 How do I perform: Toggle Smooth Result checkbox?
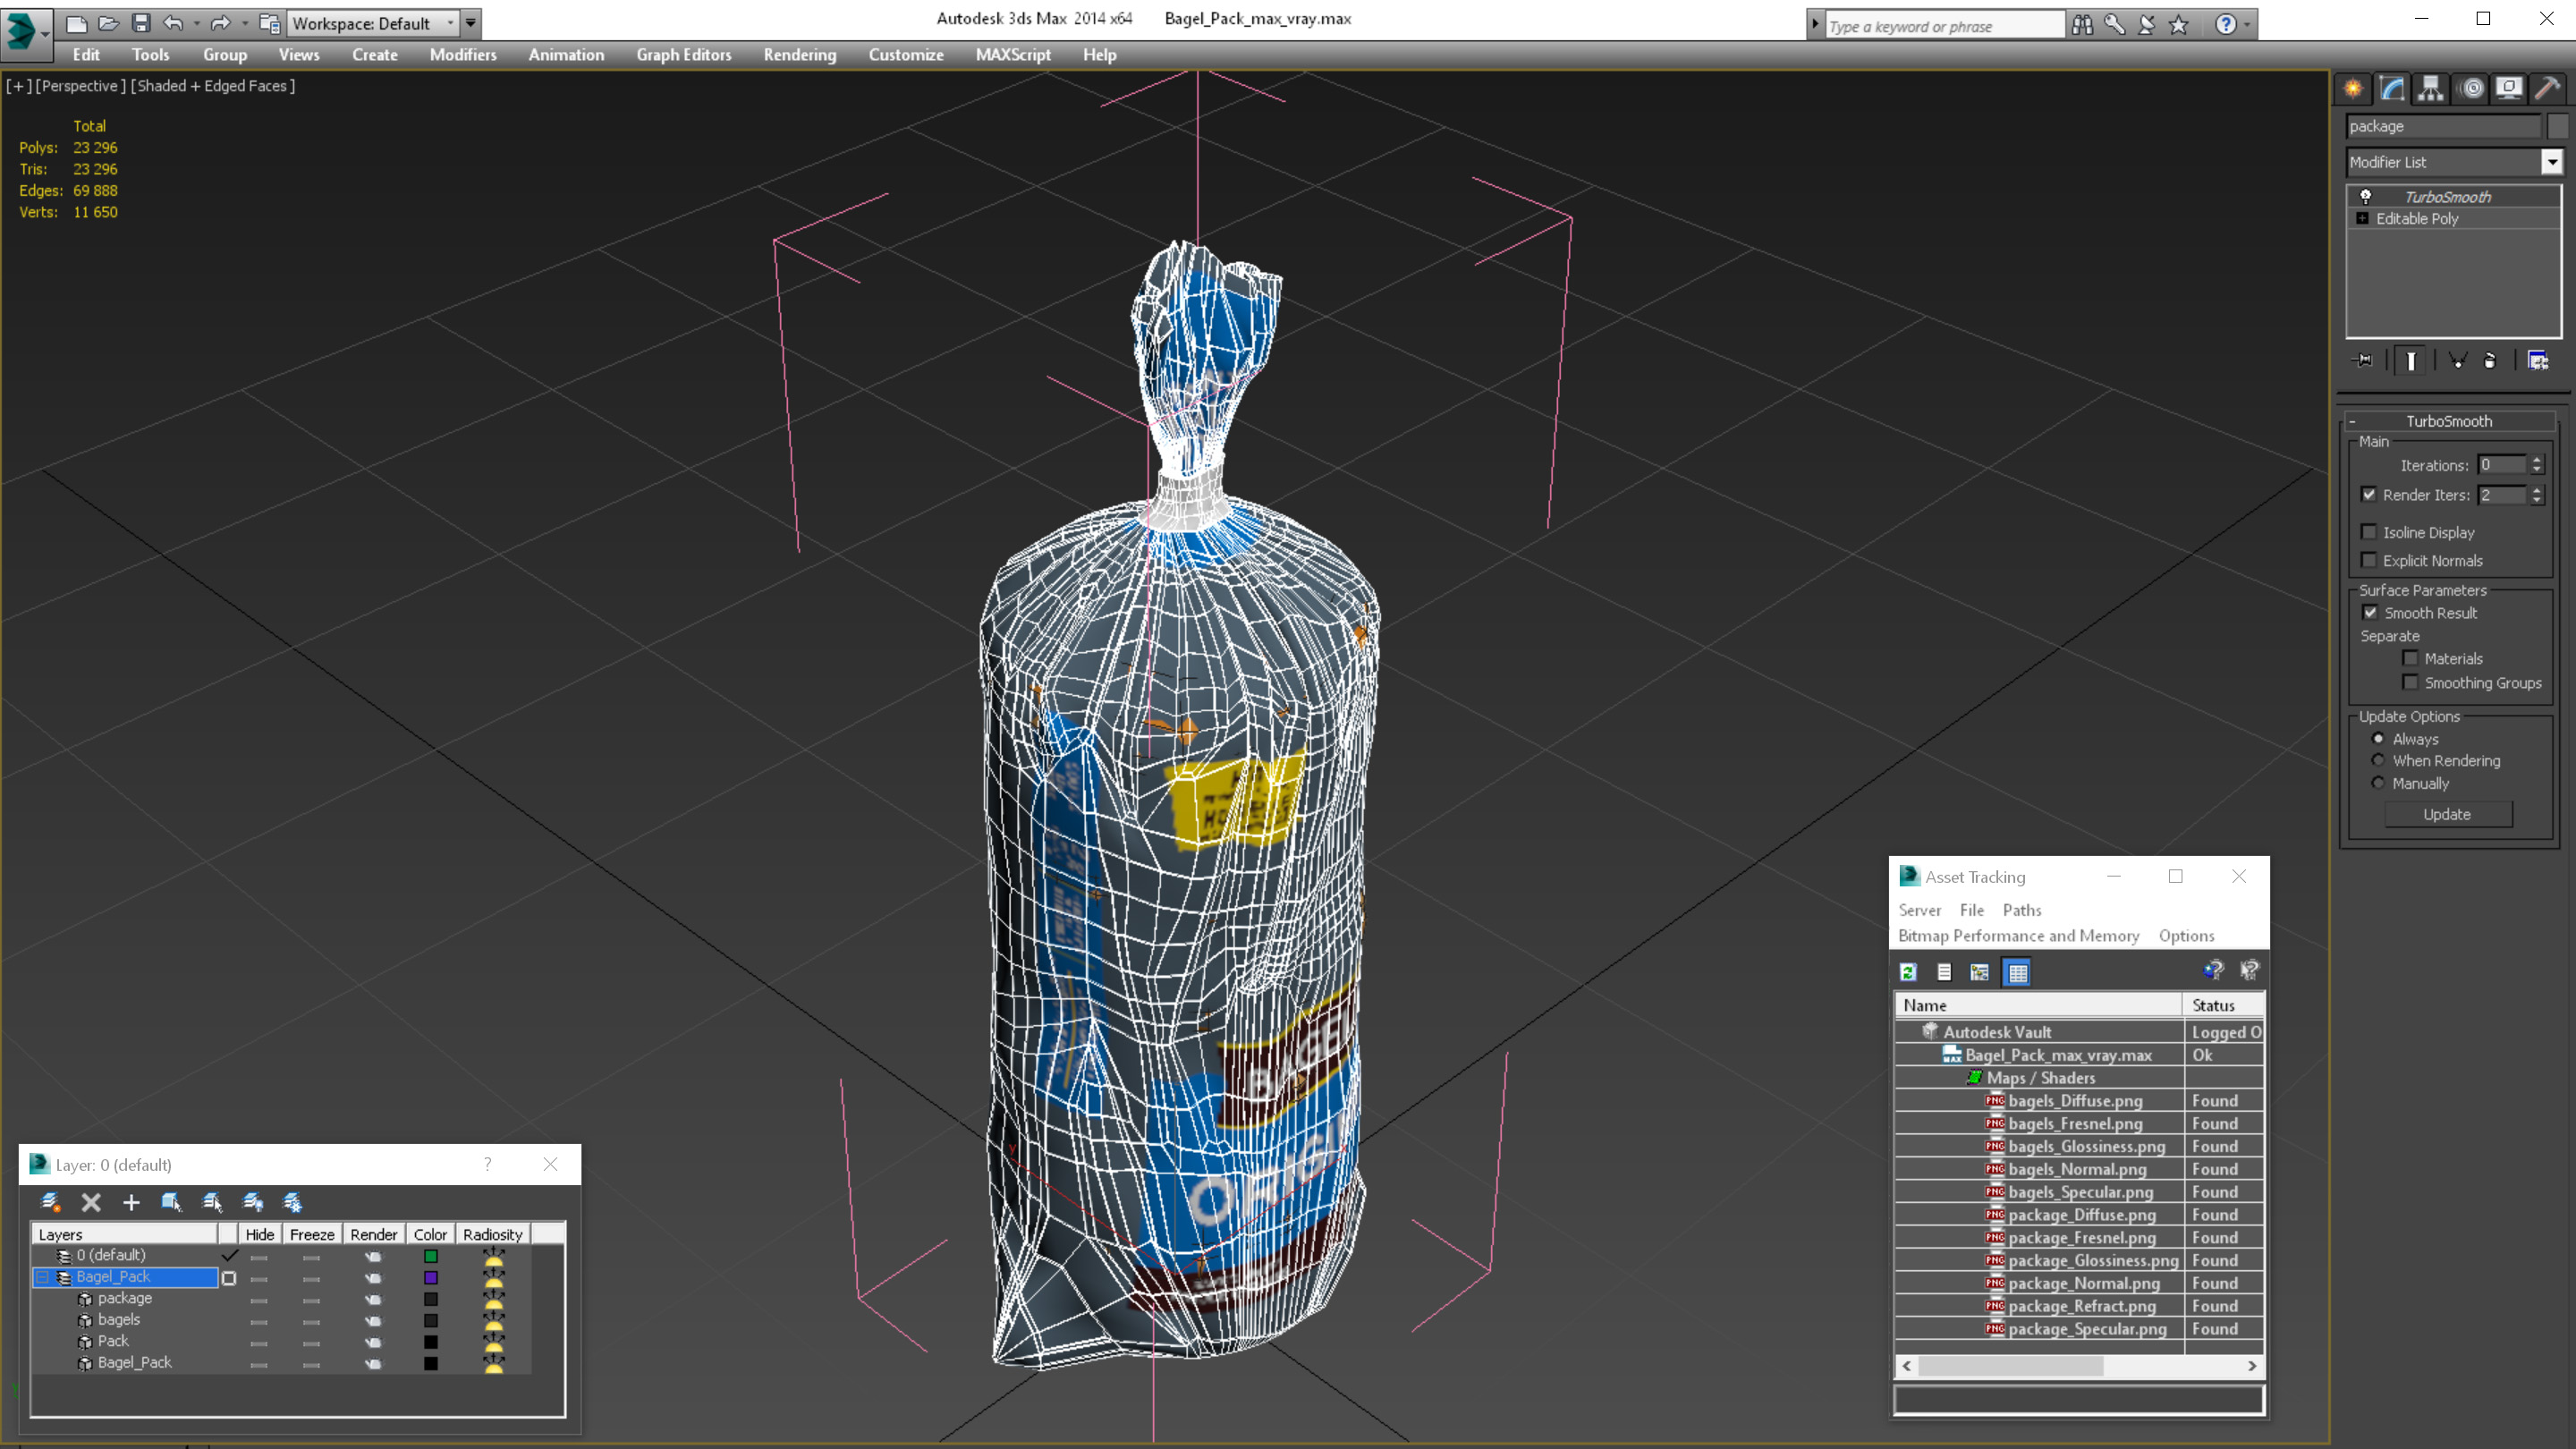point(2370,613)
